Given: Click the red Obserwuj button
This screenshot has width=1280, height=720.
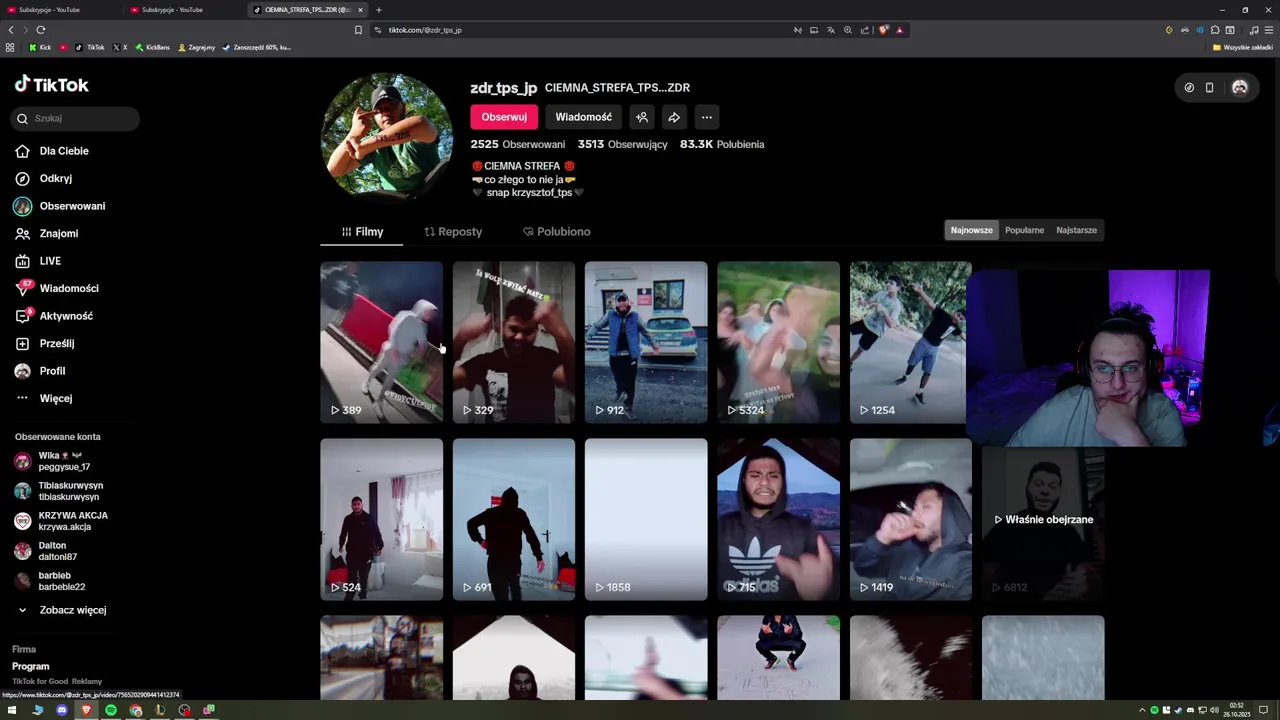Looking at the screenshot, I should pyautogui.click(x=504, y=117).
